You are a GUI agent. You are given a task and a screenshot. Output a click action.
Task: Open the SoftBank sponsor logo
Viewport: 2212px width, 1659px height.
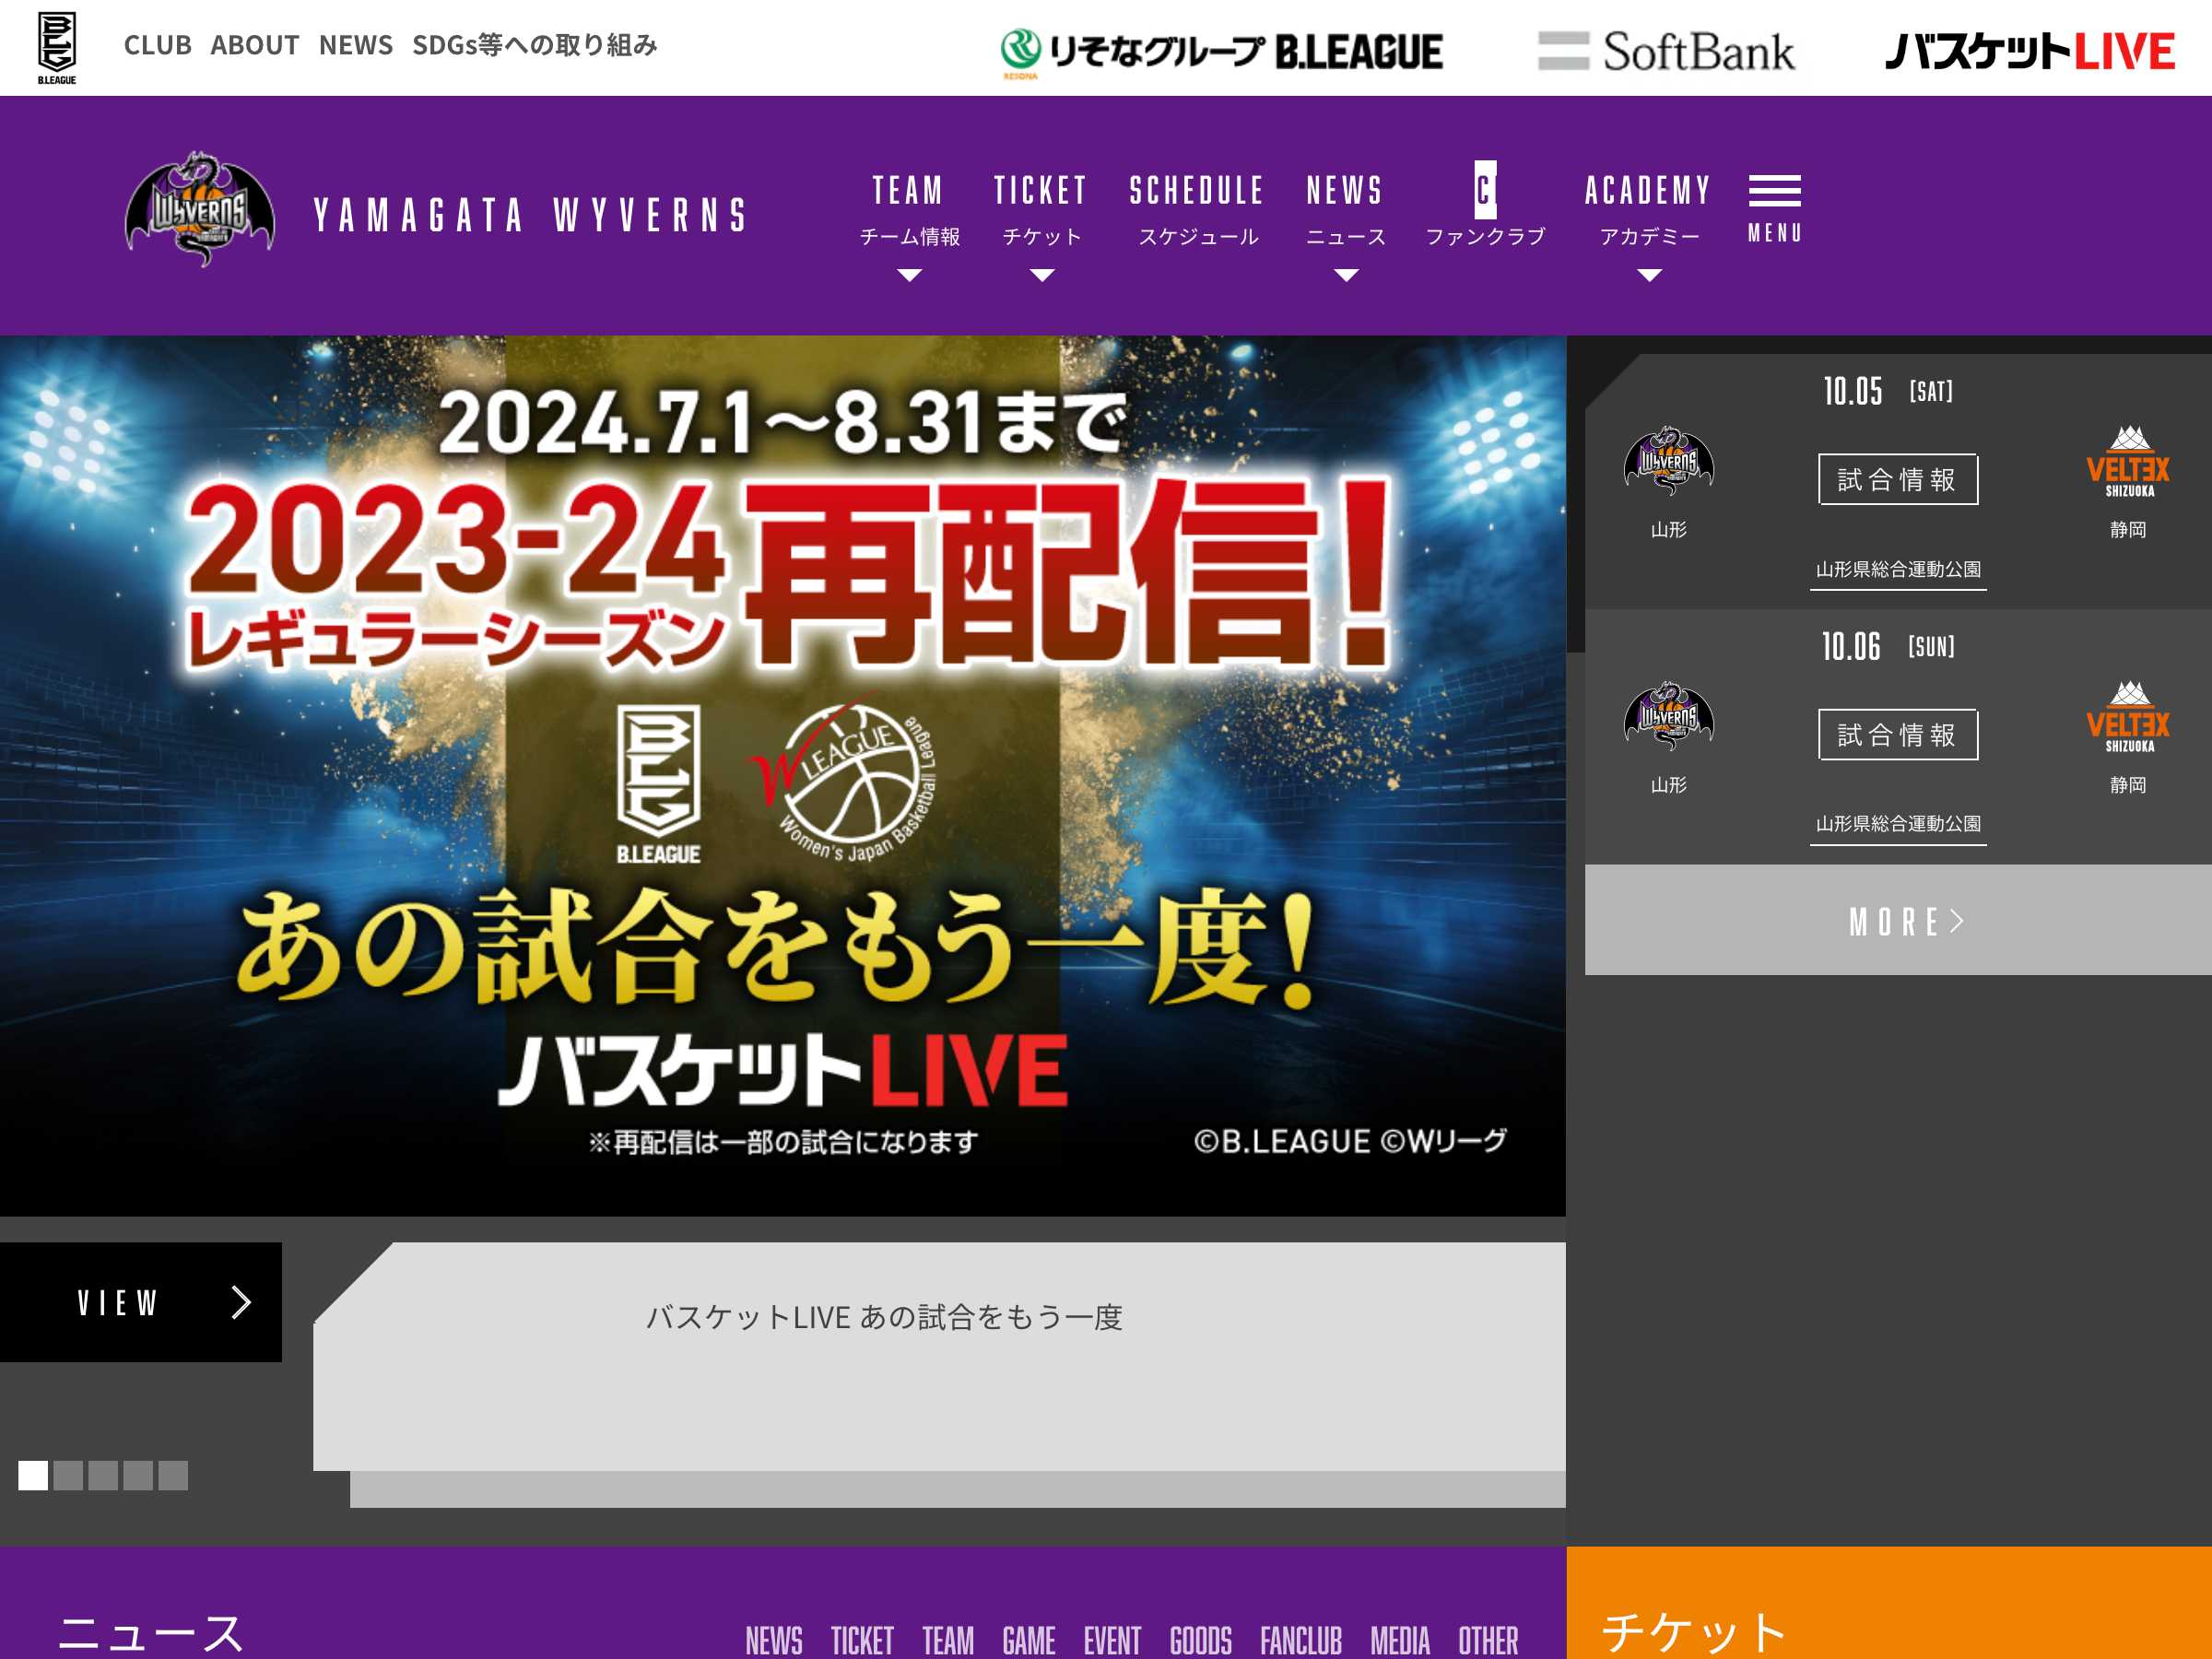pyautogui.click(x=1667, y=52)
